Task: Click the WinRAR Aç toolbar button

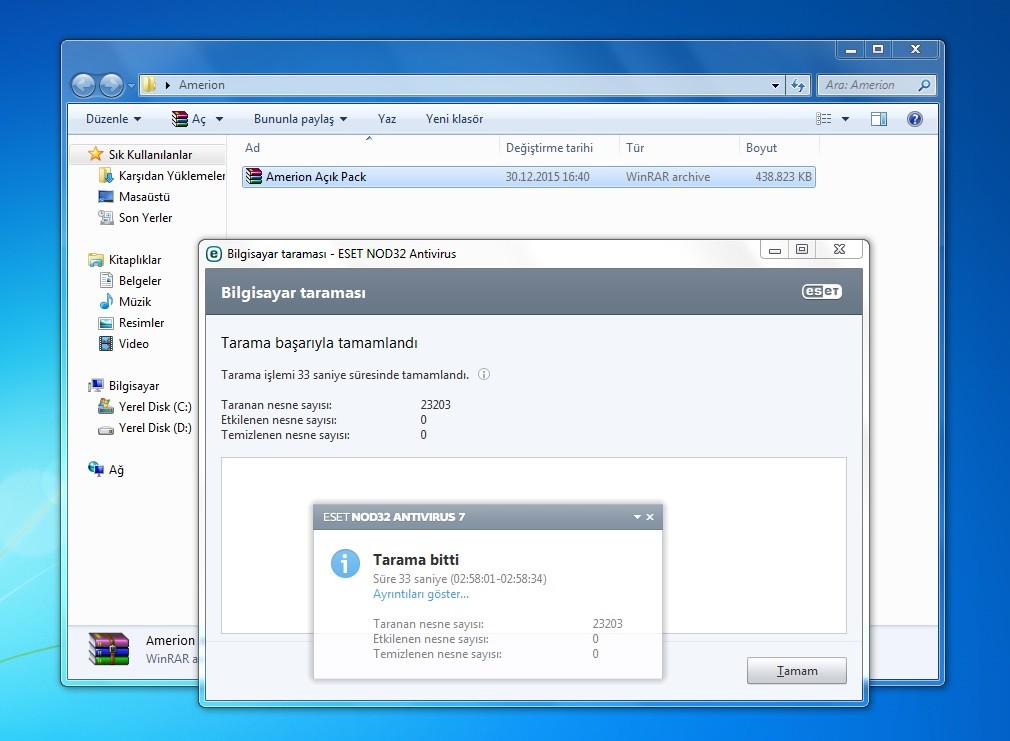Action: pos(189,119)
